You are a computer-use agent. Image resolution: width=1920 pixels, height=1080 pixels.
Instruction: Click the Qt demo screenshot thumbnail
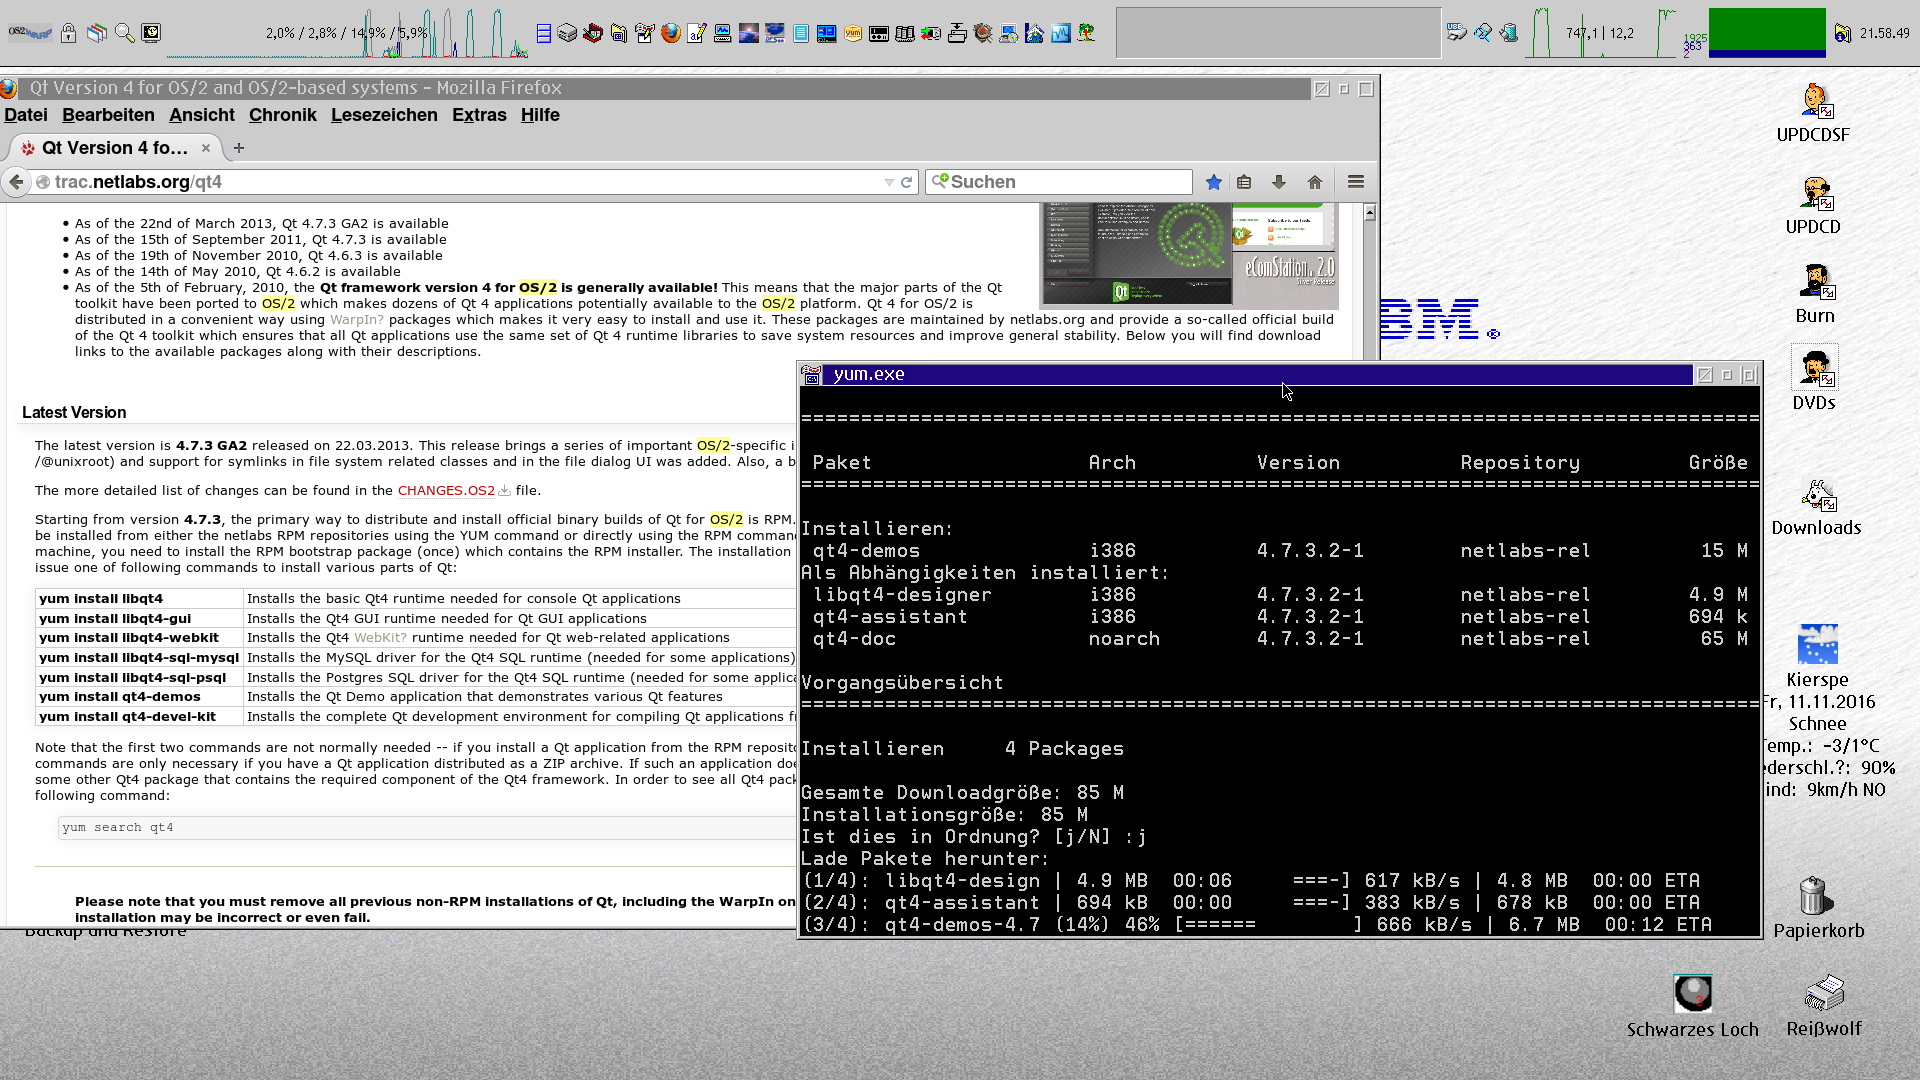tap(1189, 255)
